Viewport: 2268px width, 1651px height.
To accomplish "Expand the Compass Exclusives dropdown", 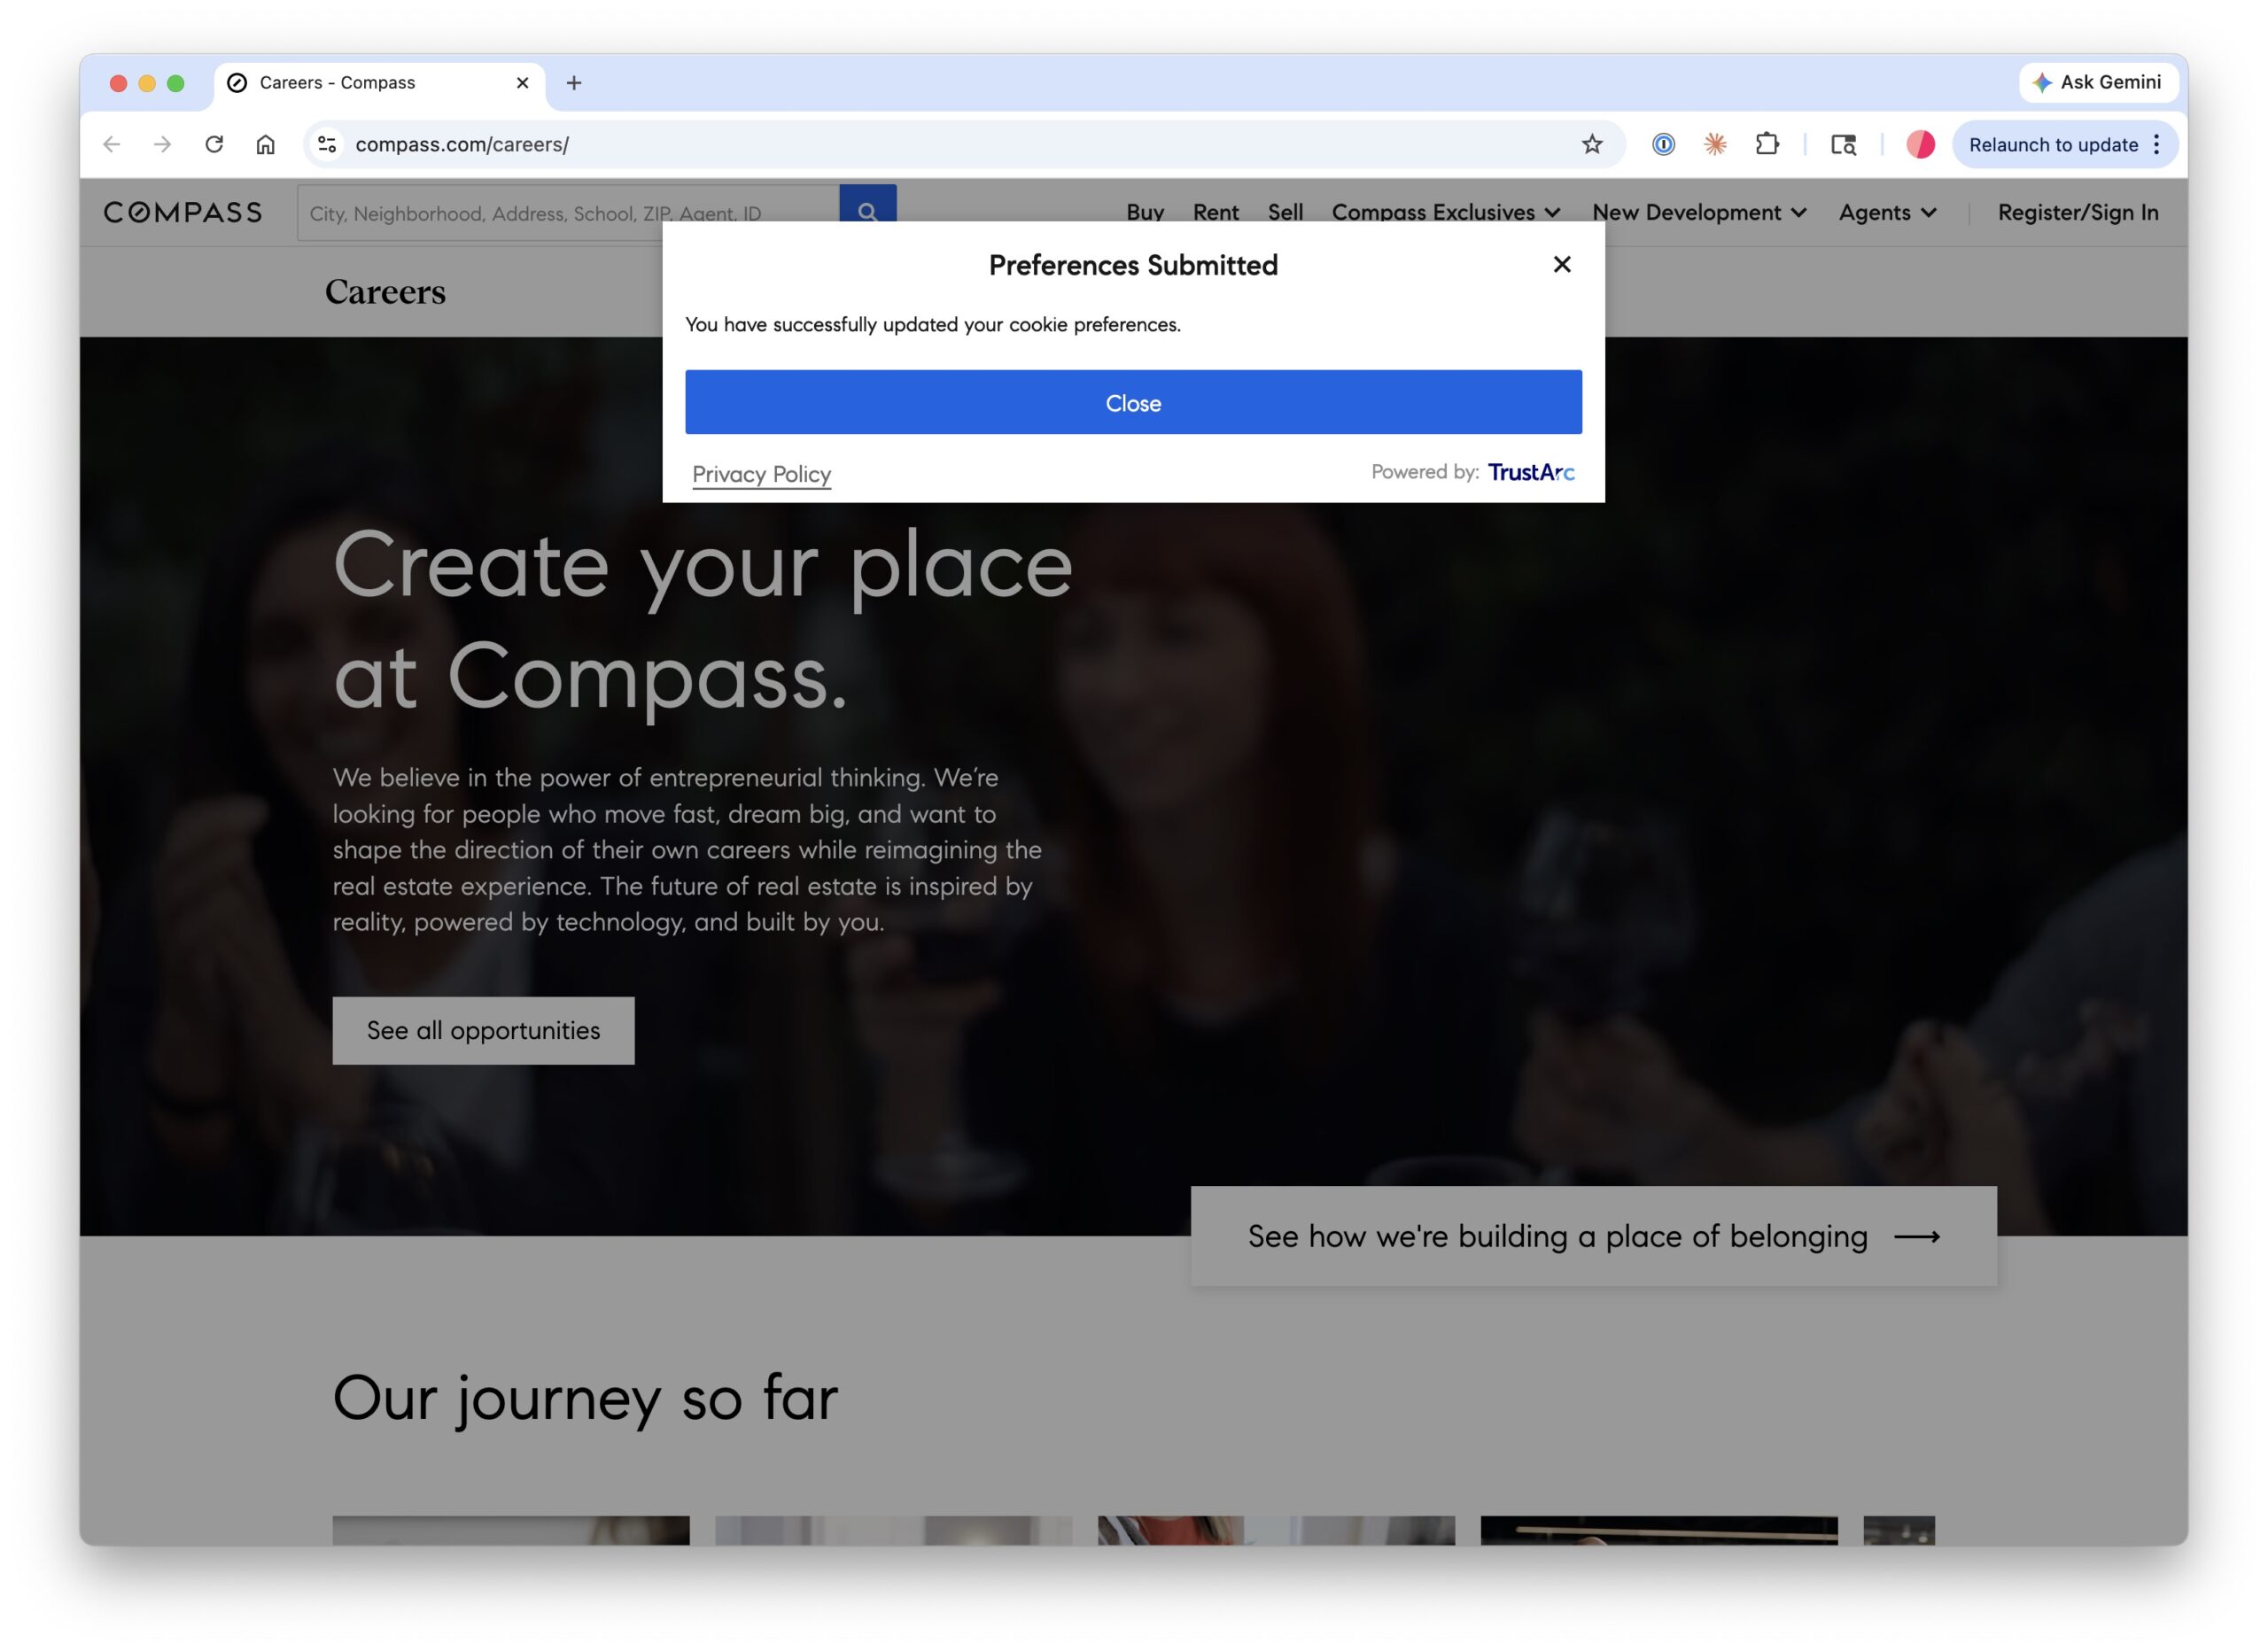I will [x=1445, y=212].
